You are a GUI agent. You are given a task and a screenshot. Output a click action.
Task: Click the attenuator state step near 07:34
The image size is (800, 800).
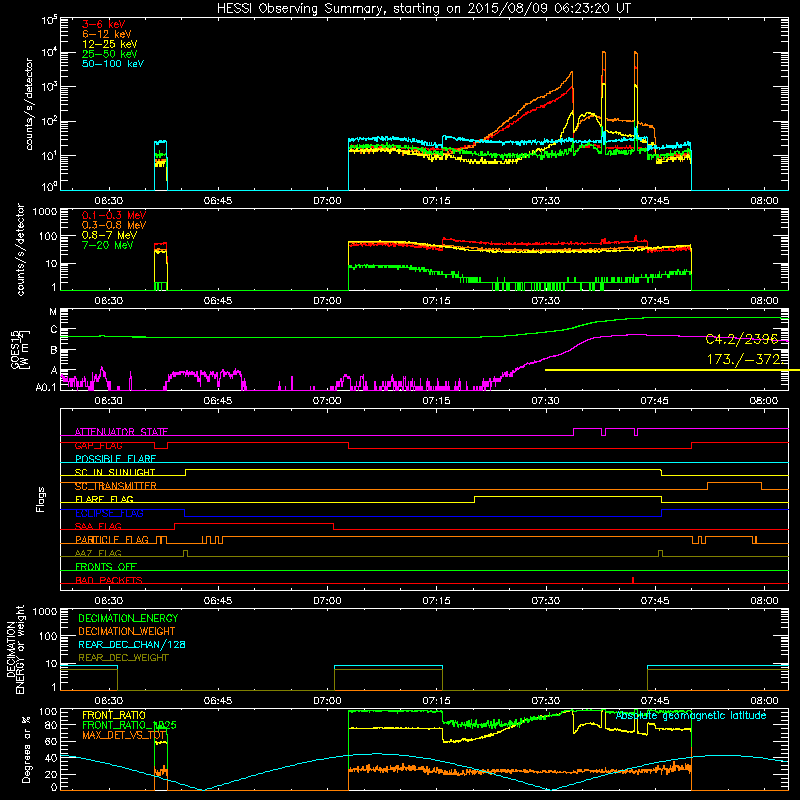pyautogui.click(x=574, y=432)
